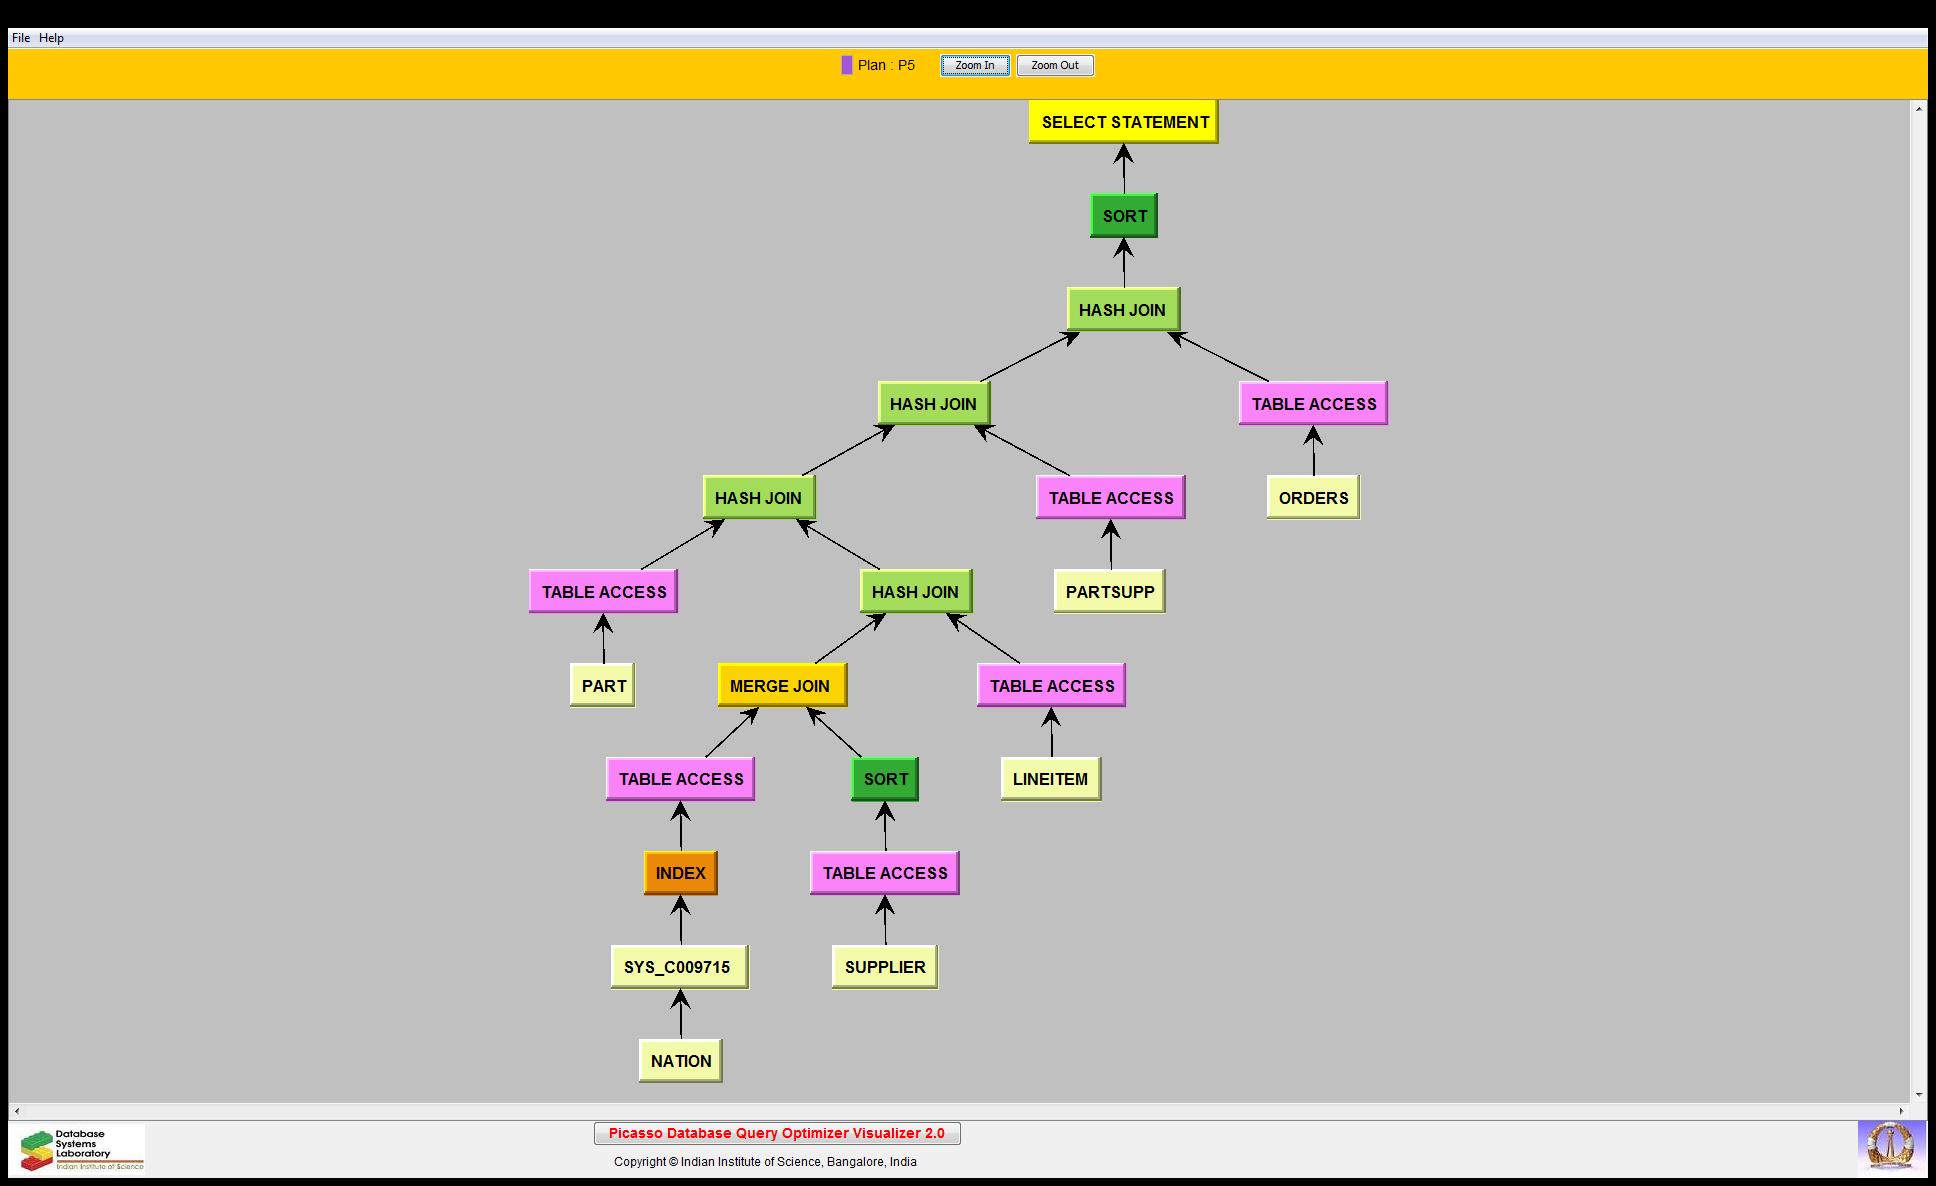This screenshot has width=1936, height=1186.
Task: Open the Help menu
Action: coord(51,38)
